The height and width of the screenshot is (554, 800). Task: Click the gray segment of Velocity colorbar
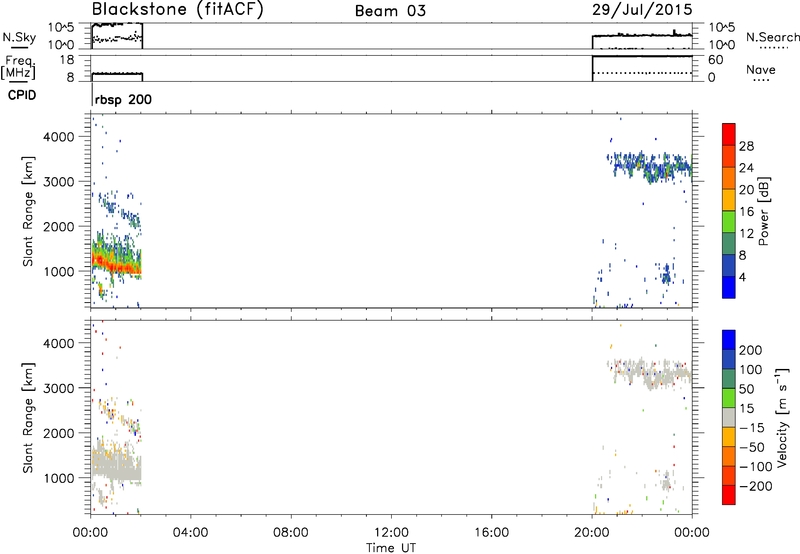(729, 418)
